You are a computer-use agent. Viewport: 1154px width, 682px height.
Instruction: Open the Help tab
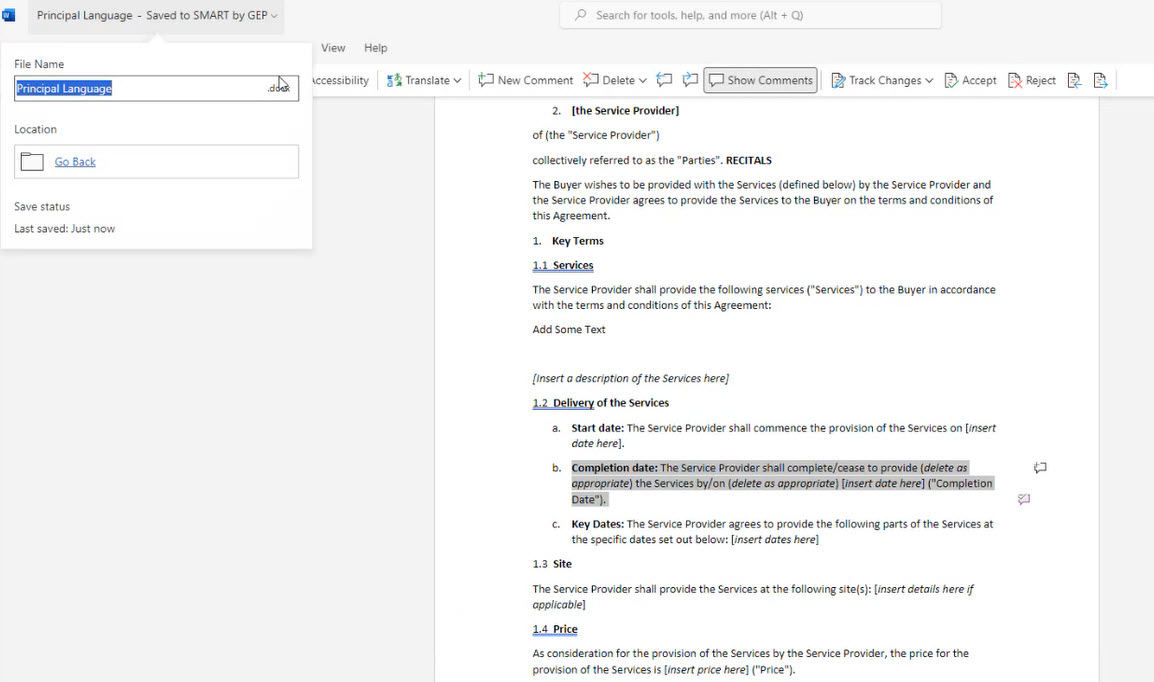(375, 48)
